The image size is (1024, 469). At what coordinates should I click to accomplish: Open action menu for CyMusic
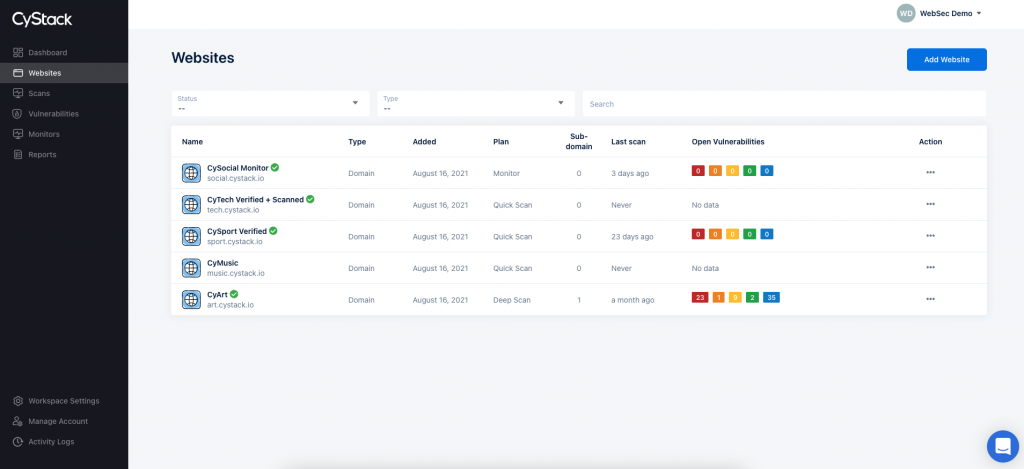(x=931, y=267)
